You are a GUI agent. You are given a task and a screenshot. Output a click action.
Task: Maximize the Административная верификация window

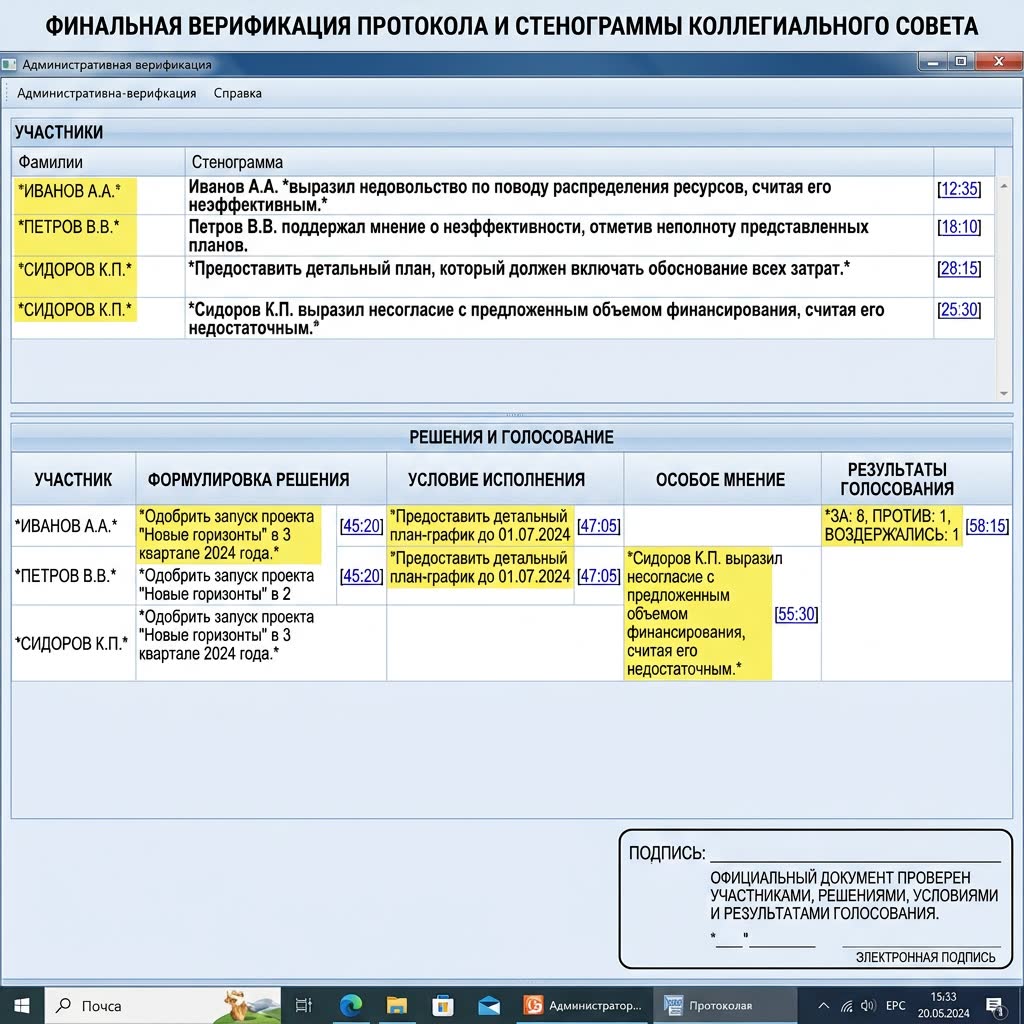click(961, 62)
